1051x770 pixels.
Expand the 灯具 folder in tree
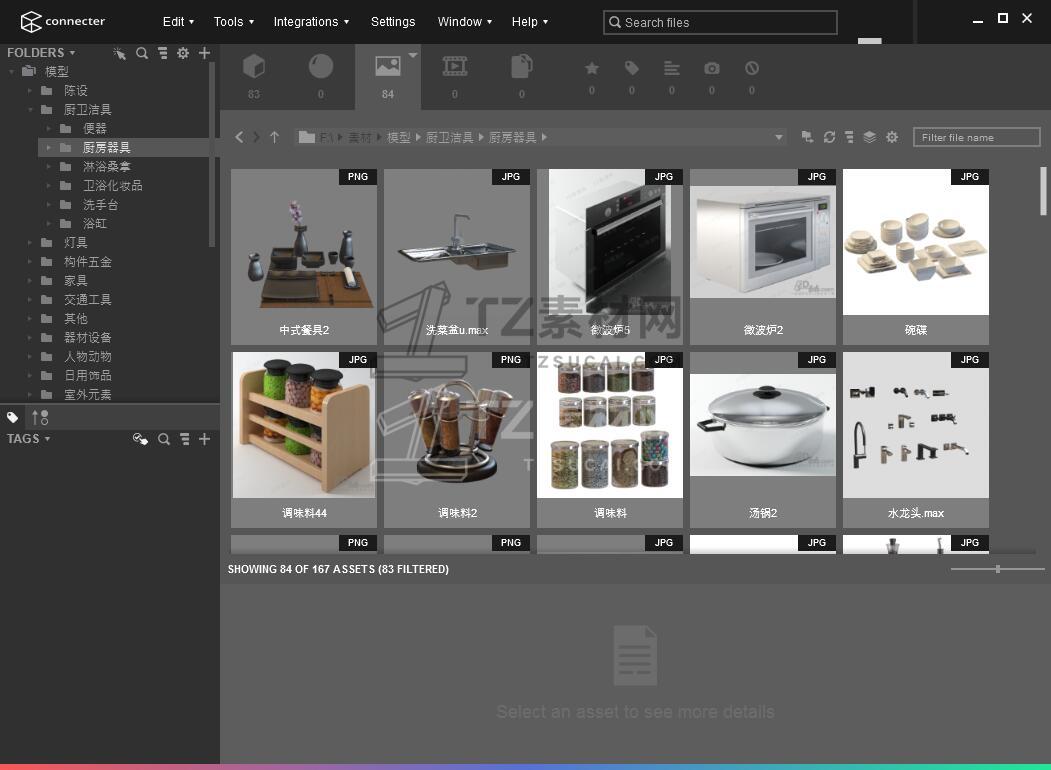click(x=30, y=243)
